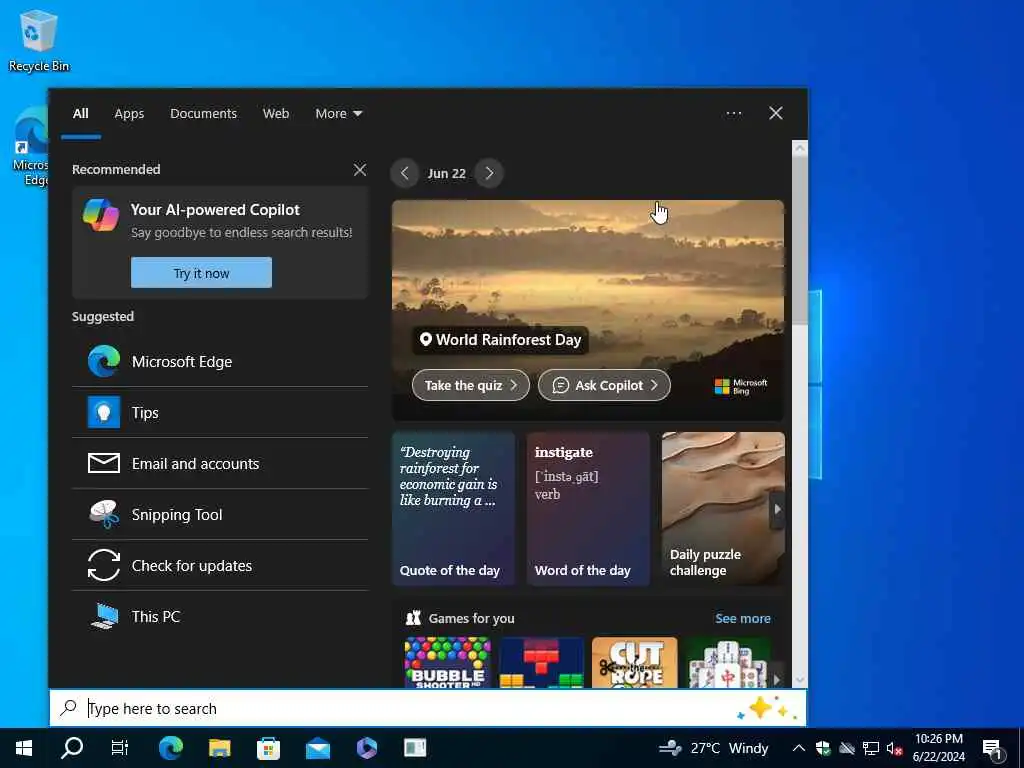
Task: Open the Daily puzzle challenge card
Action: click(x=723, y=508)
